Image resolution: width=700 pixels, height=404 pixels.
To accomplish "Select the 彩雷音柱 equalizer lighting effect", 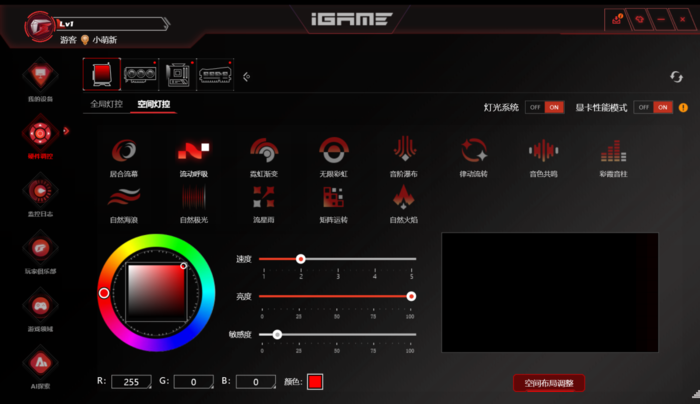I will [613, 157].
